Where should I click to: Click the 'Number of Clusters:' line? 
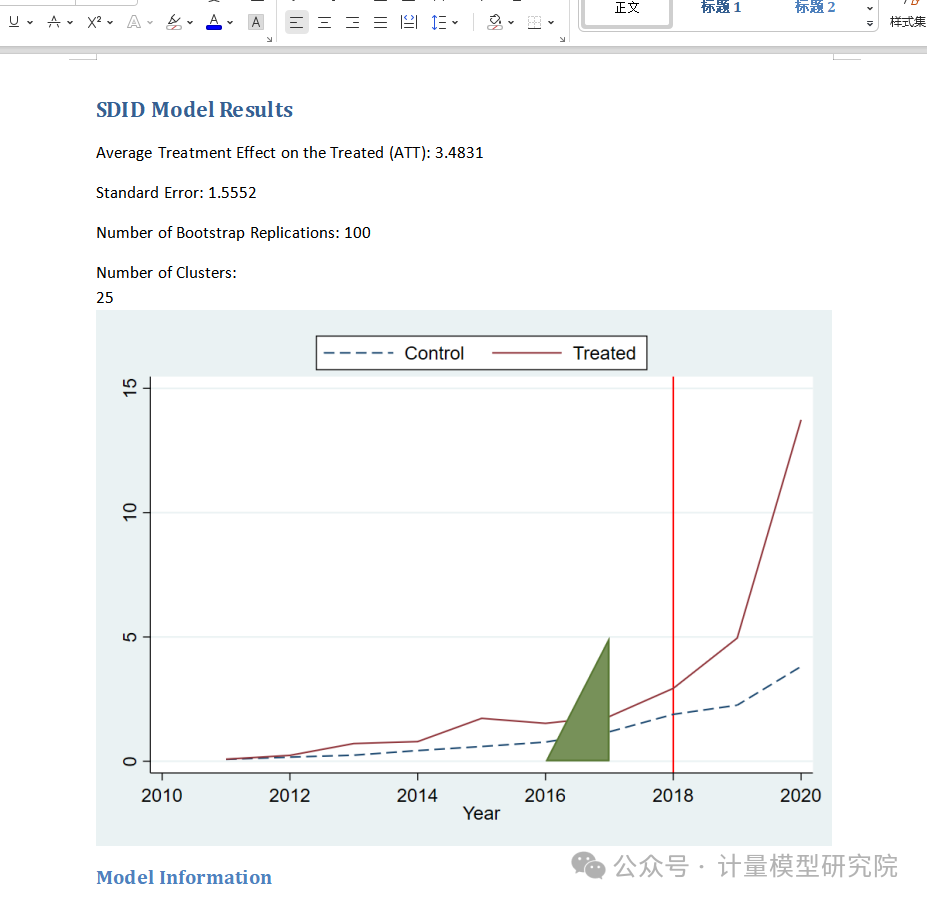coord(166,273)
